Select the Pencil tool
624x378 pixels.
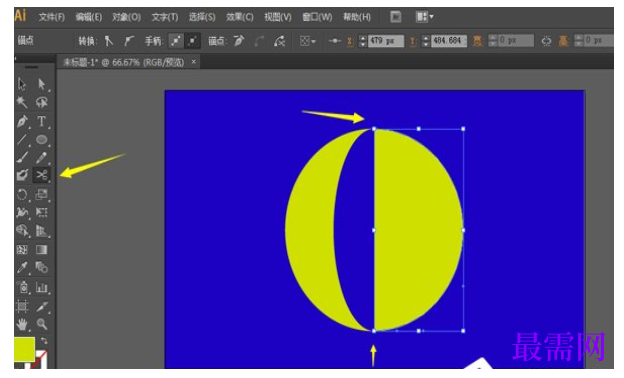[42, 158]
